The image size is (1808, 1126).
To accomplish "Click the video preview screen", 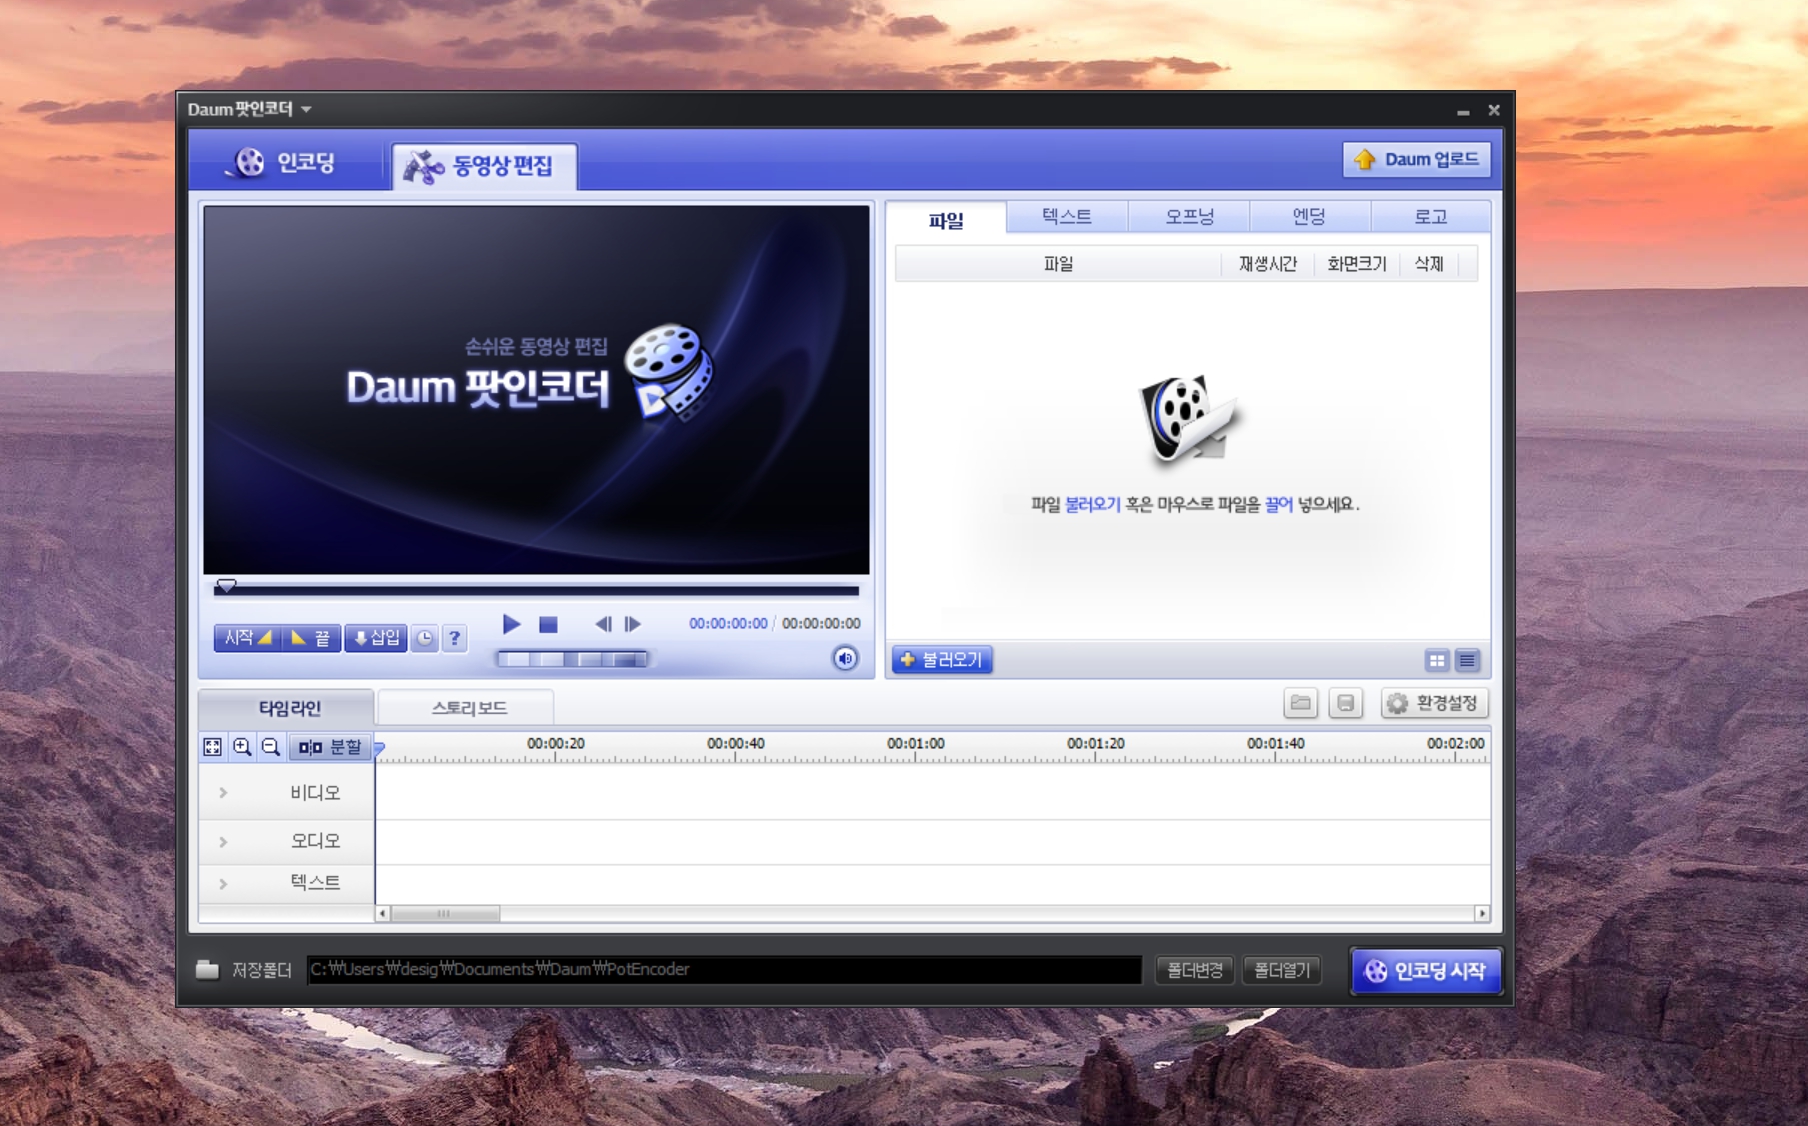I will point(536,390).
